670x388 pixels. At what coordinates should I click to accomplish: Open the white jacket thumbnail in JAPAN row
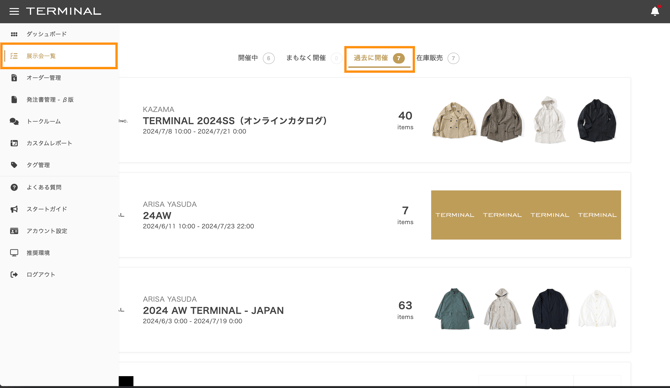pyautogui.click(x=597, y=309)
